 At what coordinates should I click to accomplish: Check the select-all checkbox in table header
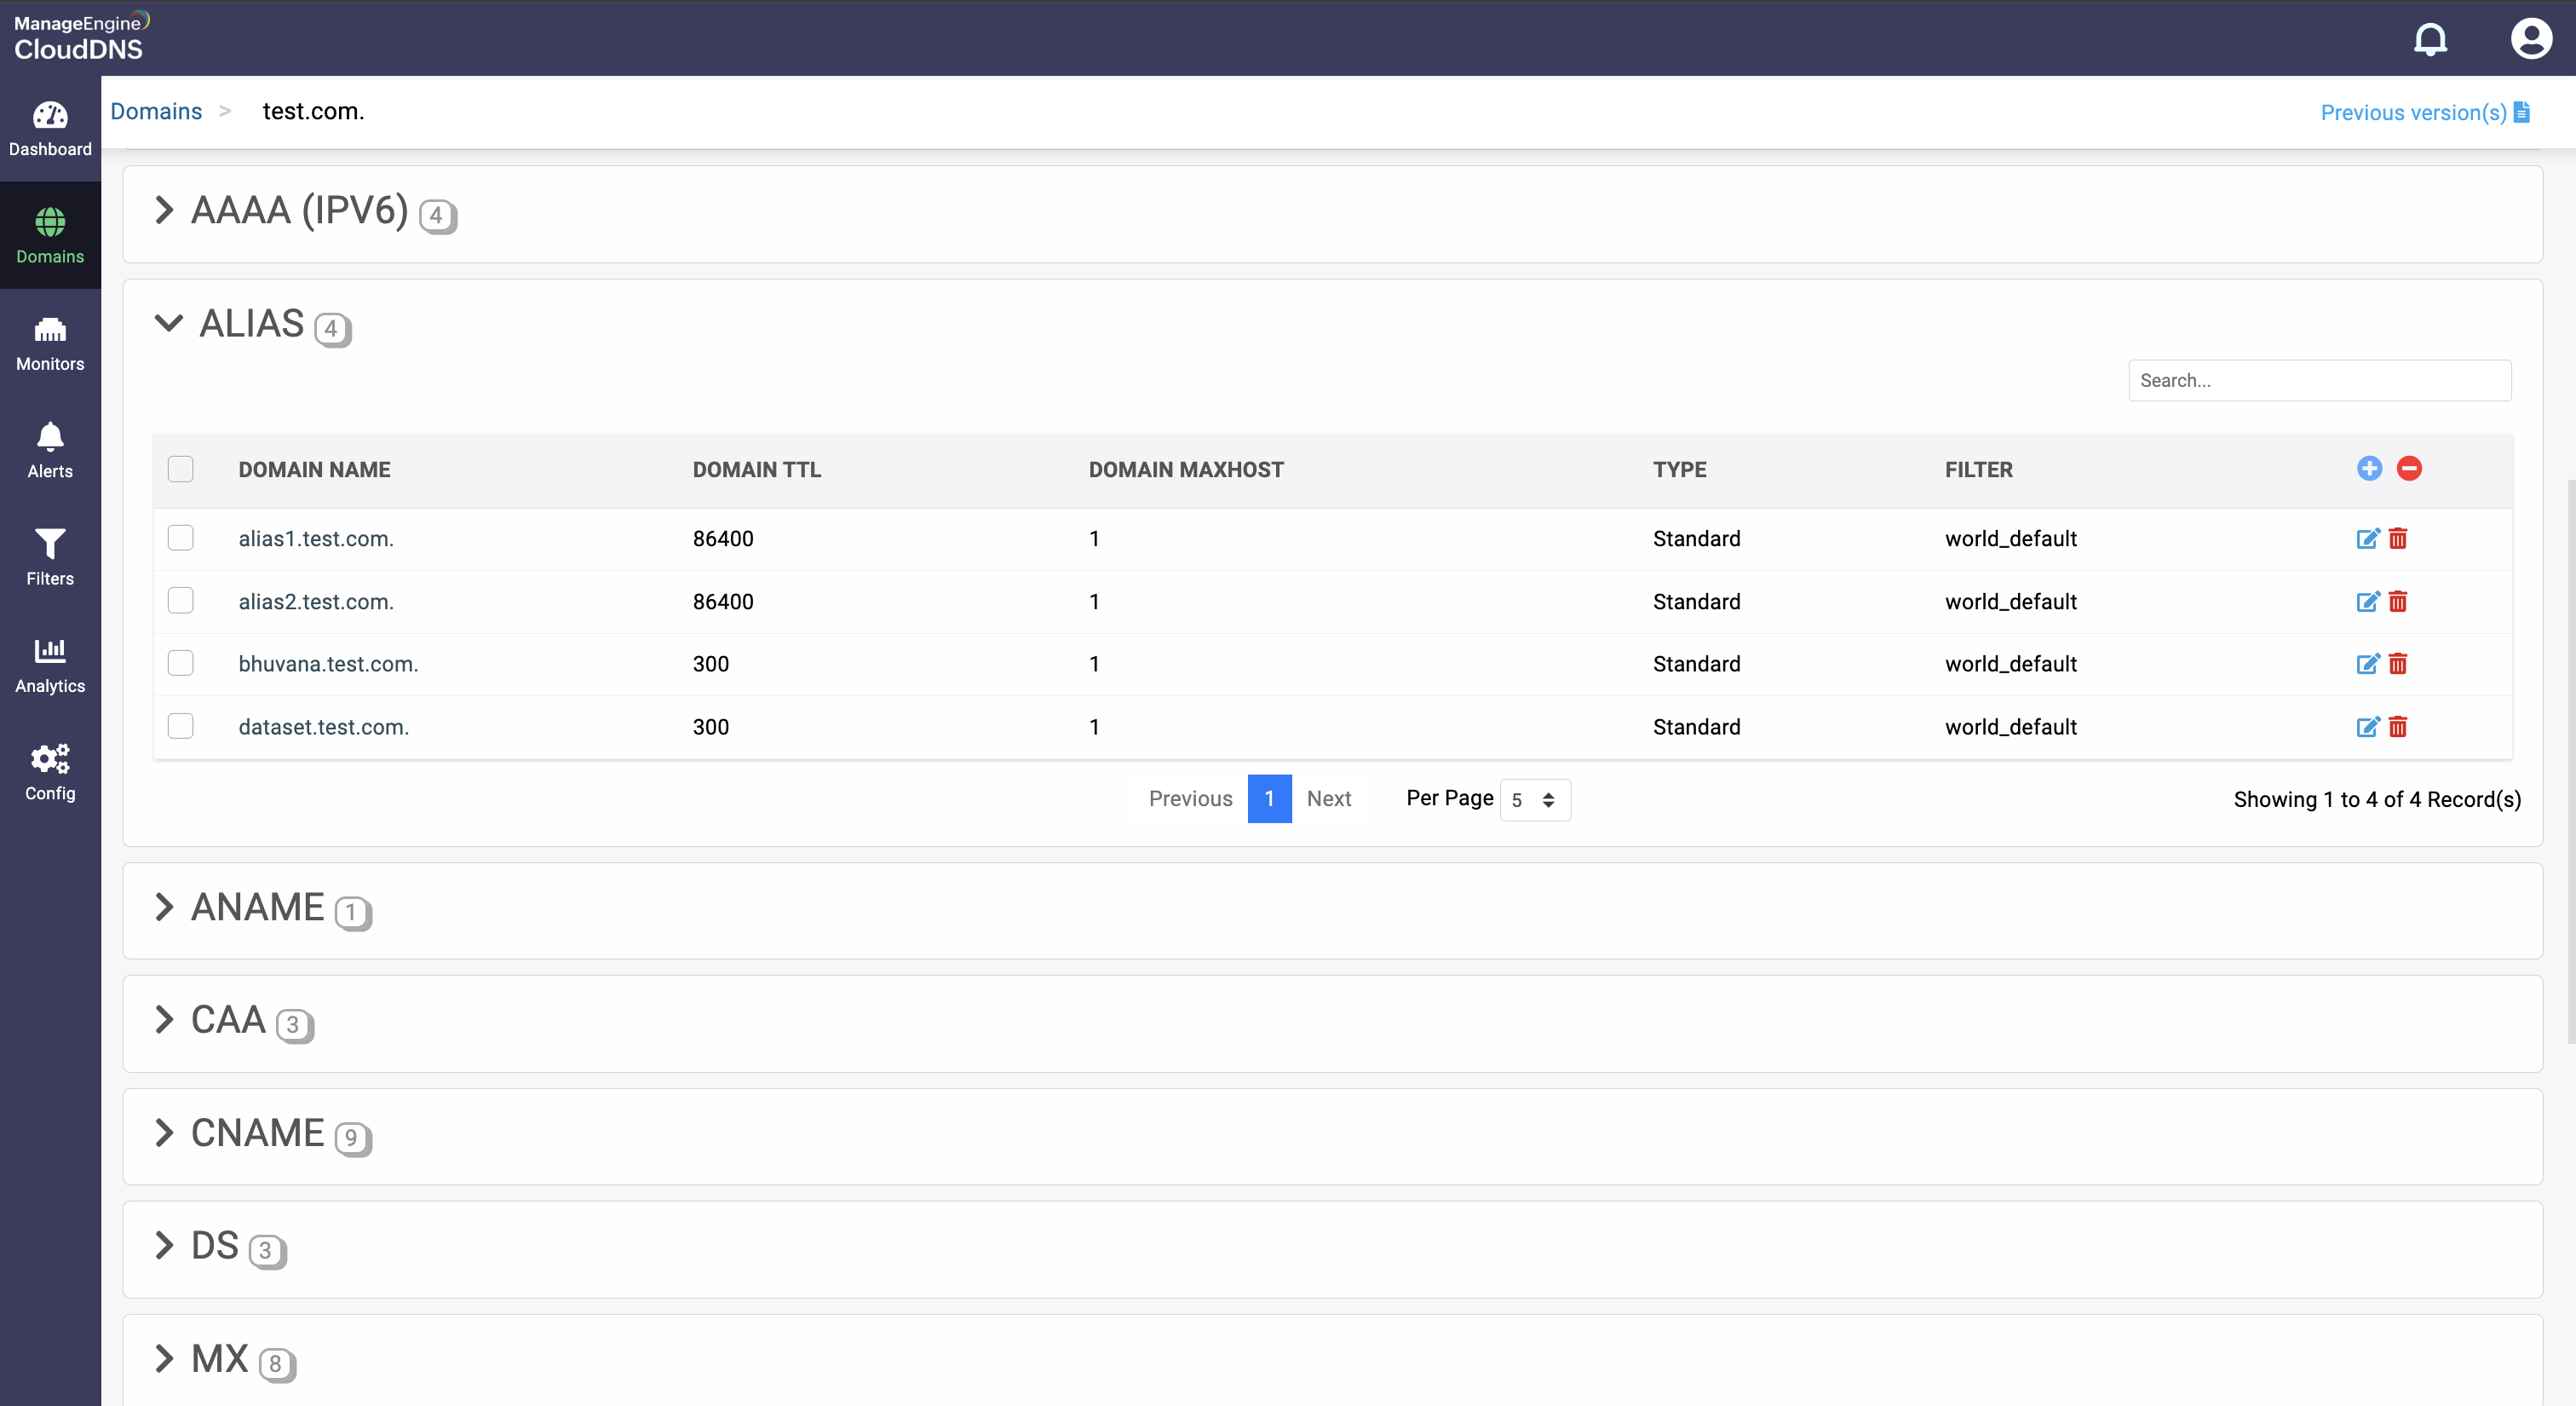(x=181, y=469)
